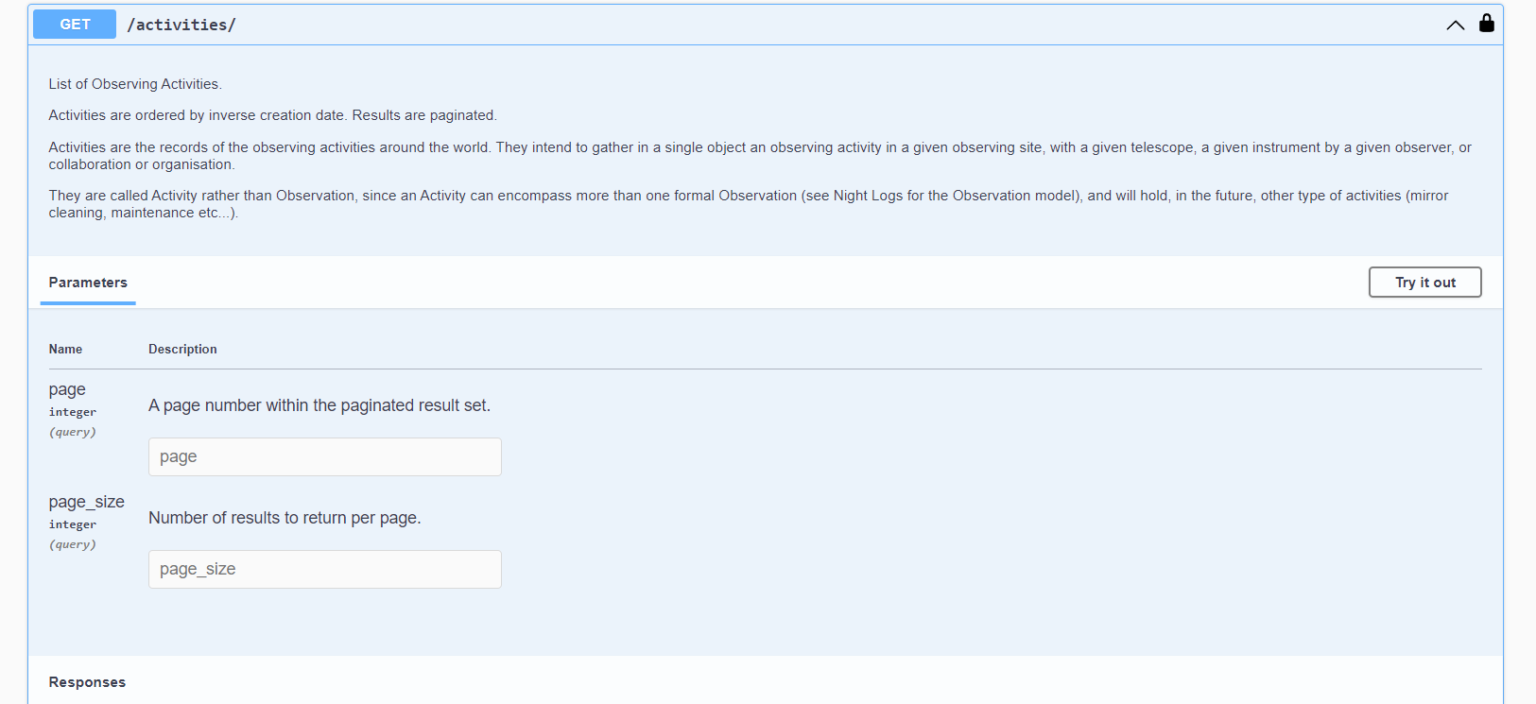Click the authorization lock icon
Screen dimensions: 1536x704
1486,23
